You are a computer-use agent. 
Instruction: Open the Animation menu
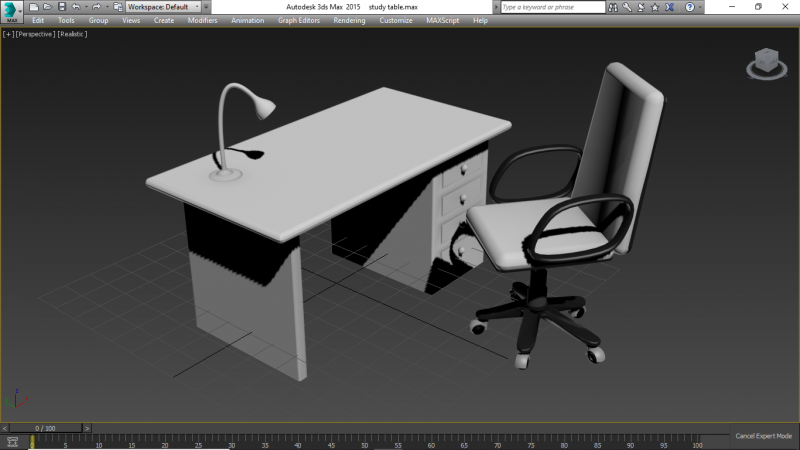point(247,20)
